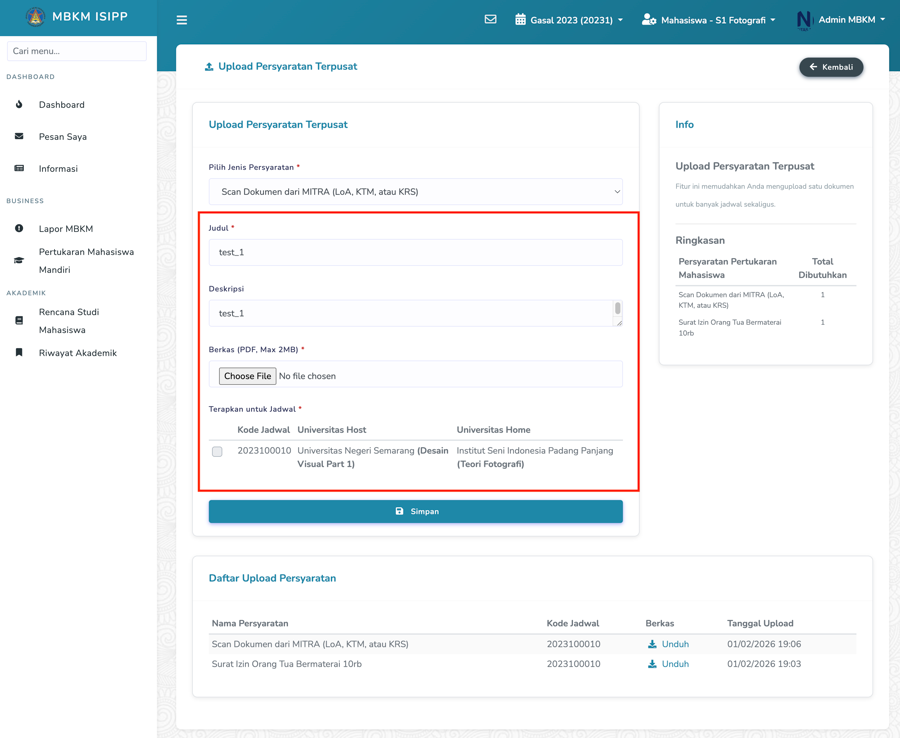Click the Informasi icon in sidebar
900x738 pixels.
(18, 168)
